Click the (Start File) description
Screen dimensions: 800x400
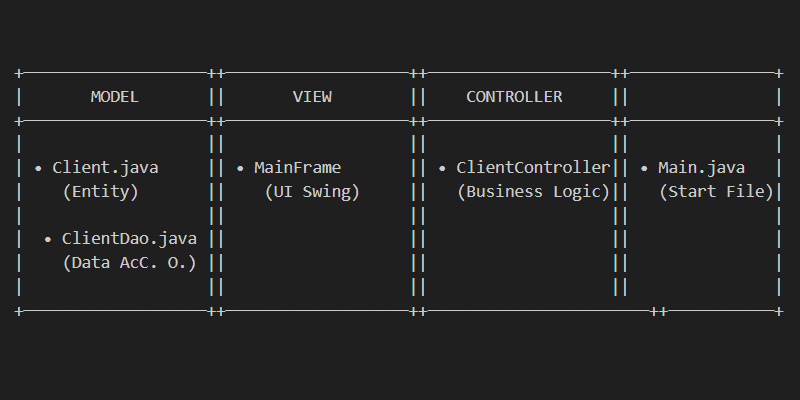[716, 192]
